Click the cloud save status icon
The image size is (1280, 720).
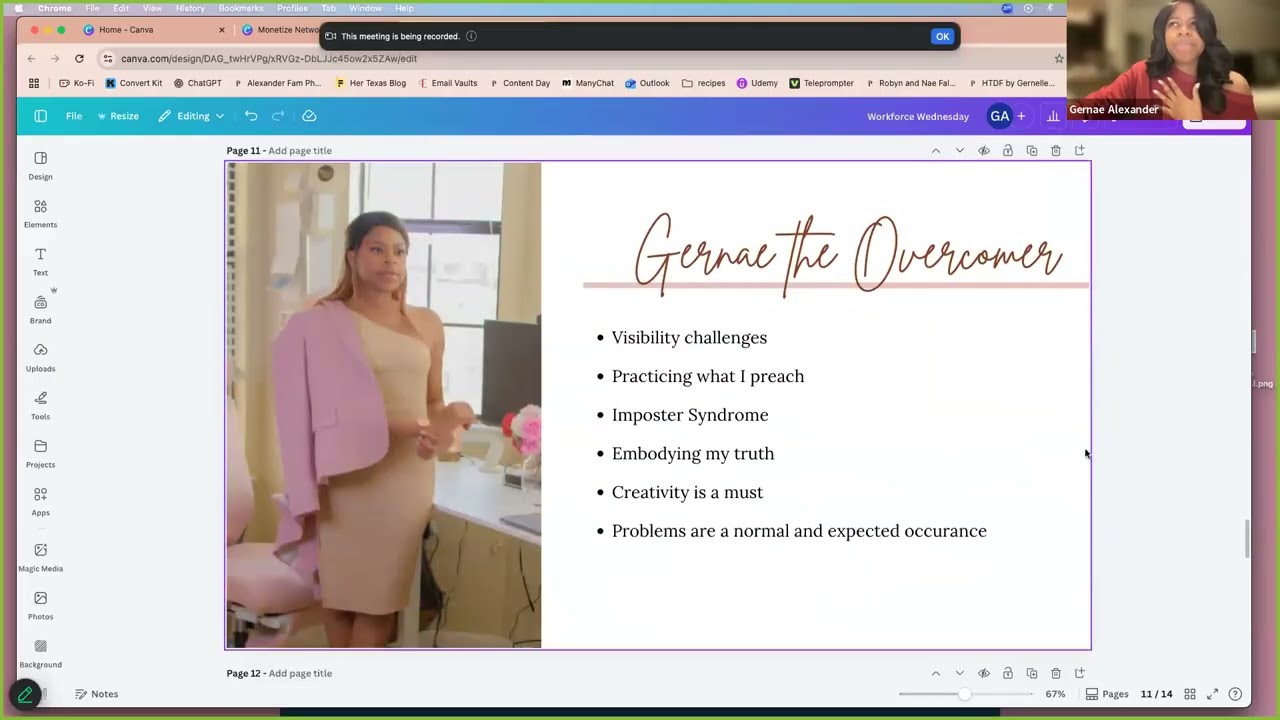pos(309,116)
